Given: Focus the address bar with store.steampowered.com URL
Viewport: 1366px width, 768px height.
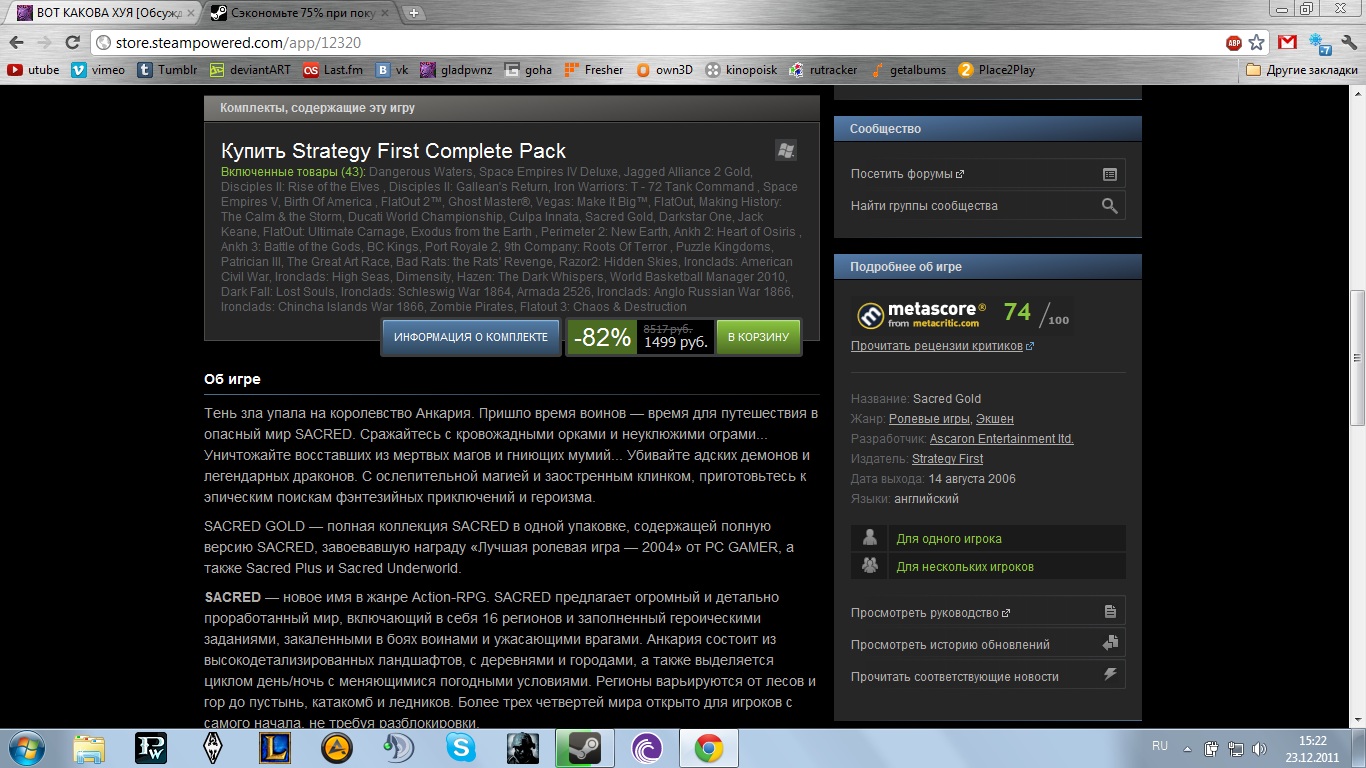Looking at the screenshot, I should (x=655, y=43).
